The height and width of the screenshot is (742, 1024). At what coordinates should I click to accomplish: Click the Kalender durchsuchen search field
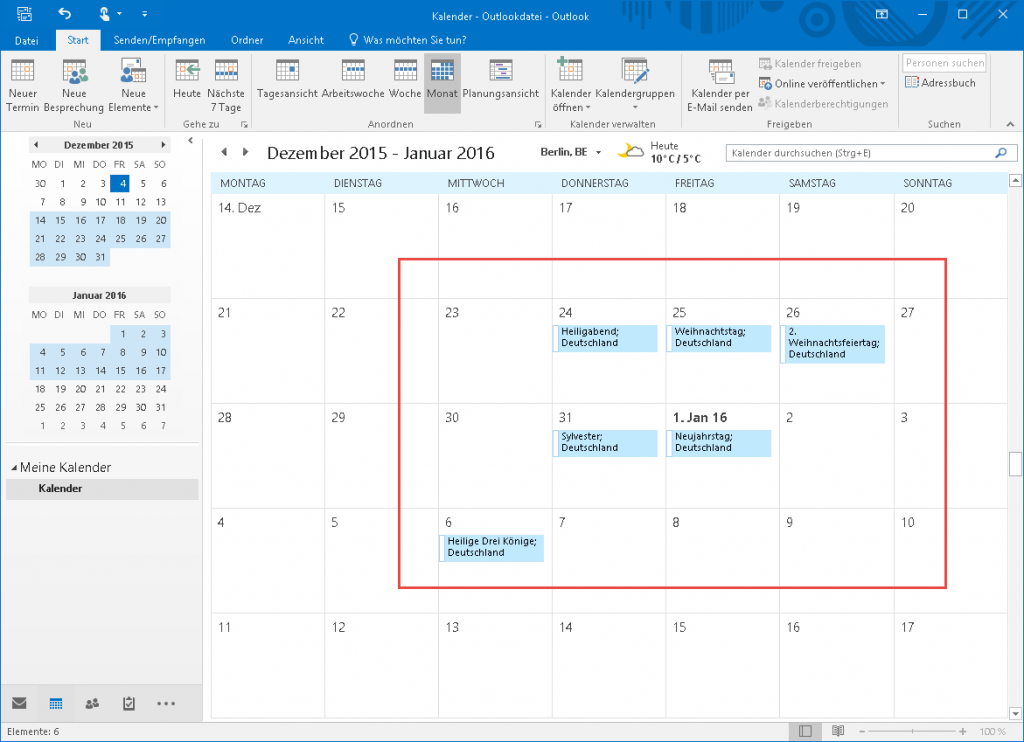coord(858,154)
